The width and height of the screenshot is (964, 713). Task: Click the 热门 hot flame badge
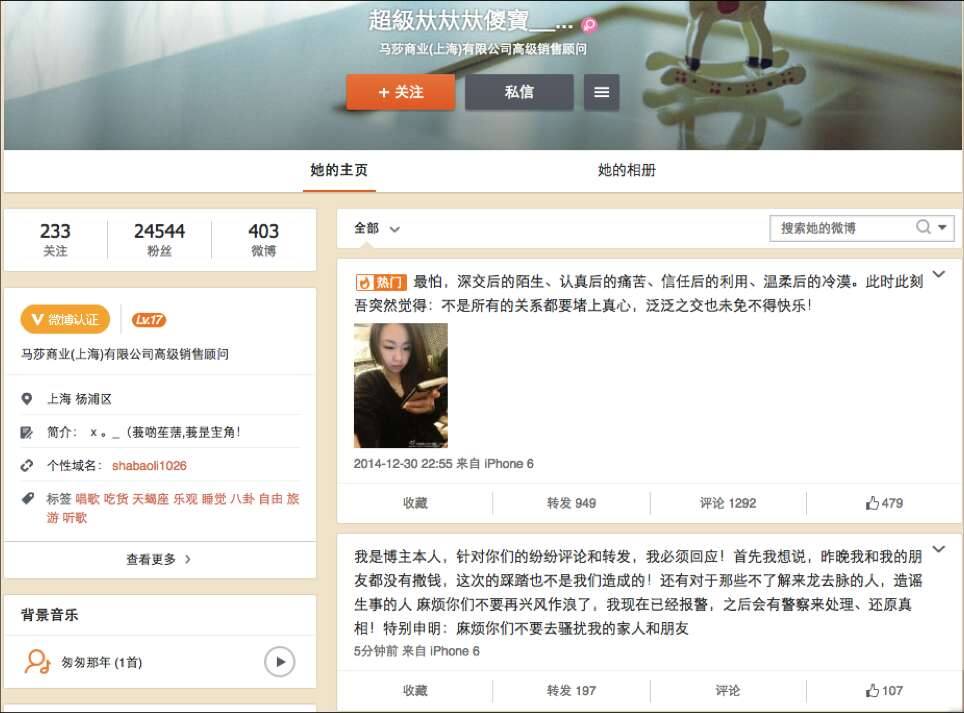pyautogui.click(x=381, y=282)
